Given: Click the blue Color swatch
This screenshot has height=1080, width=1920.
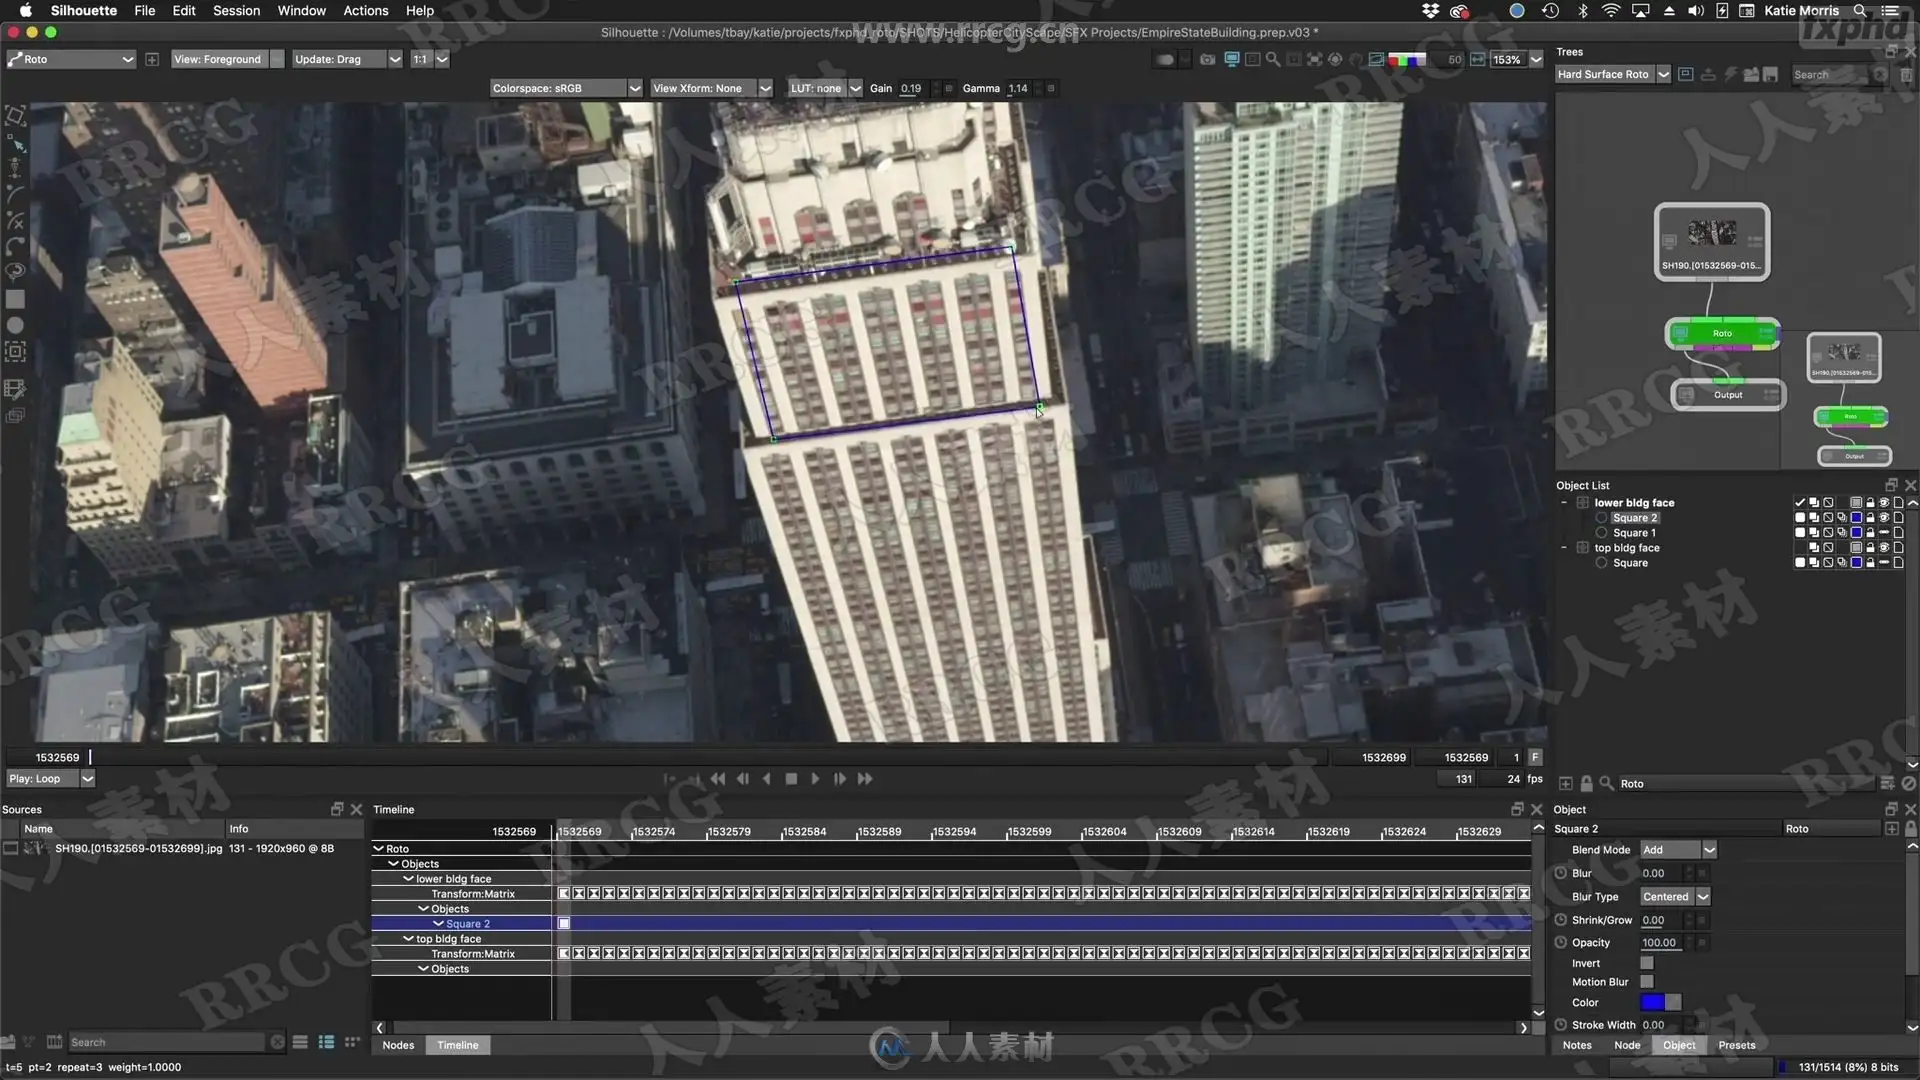Looking at the screenshot, I should tap(1652, 1002).
